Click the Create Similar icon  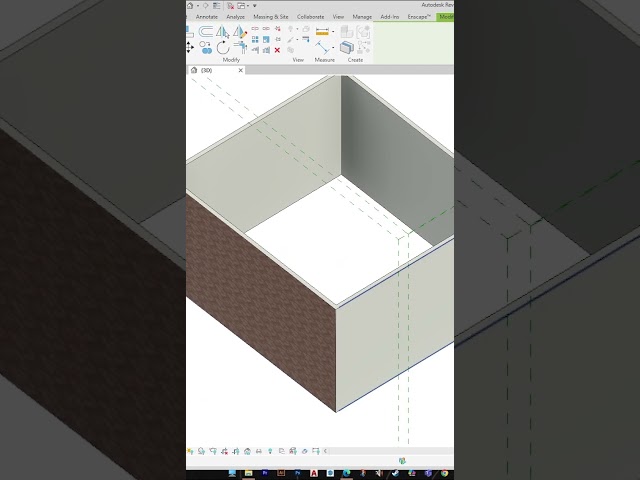364,47
